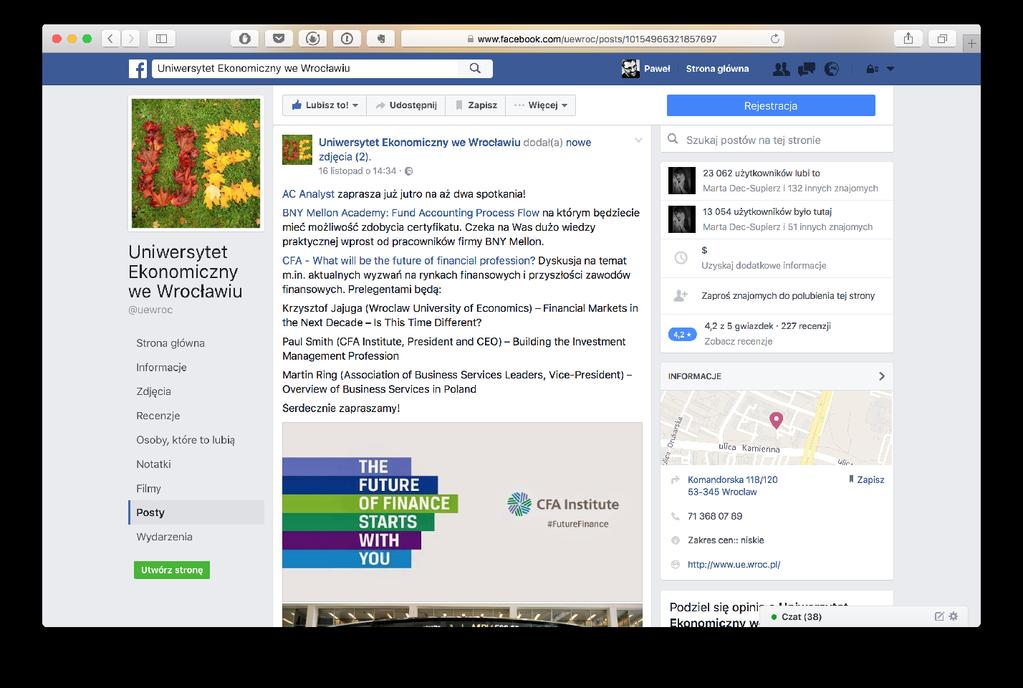This screenshot has height=688, width=1023.
Task: Click Zobacz recenzje link
Action: coord(738,341)
